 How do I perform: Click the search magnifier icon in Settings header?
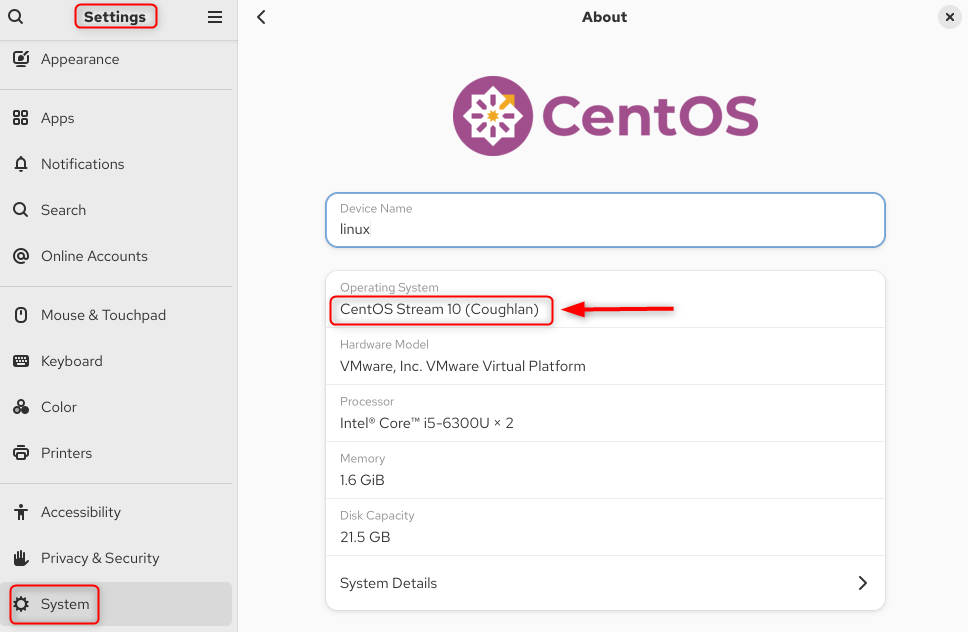[15, 17]
